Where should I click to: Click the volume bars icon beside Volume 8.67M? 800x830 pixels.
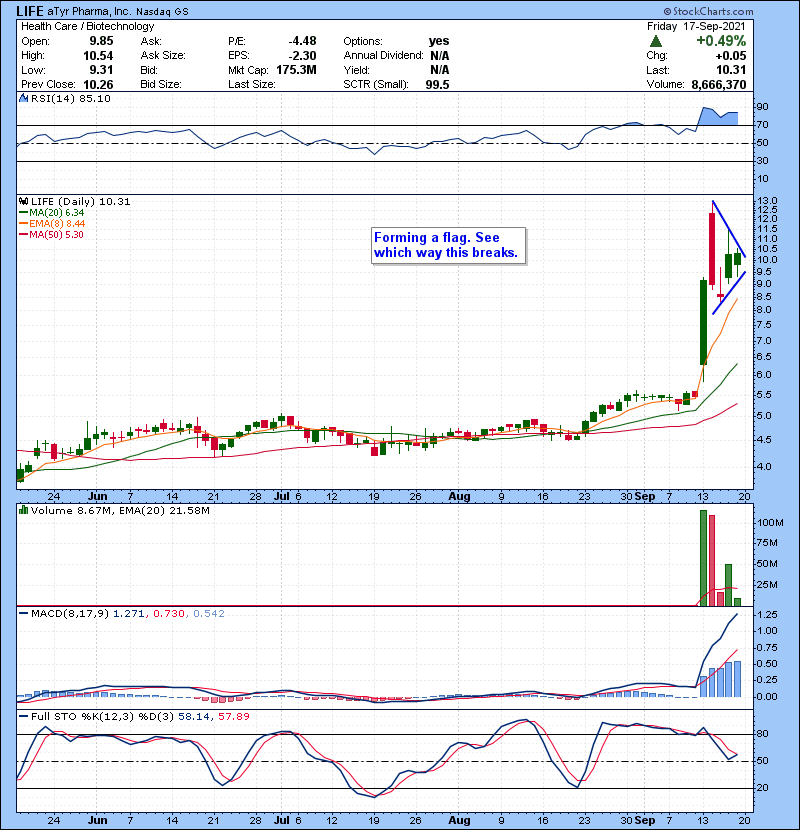23,510
